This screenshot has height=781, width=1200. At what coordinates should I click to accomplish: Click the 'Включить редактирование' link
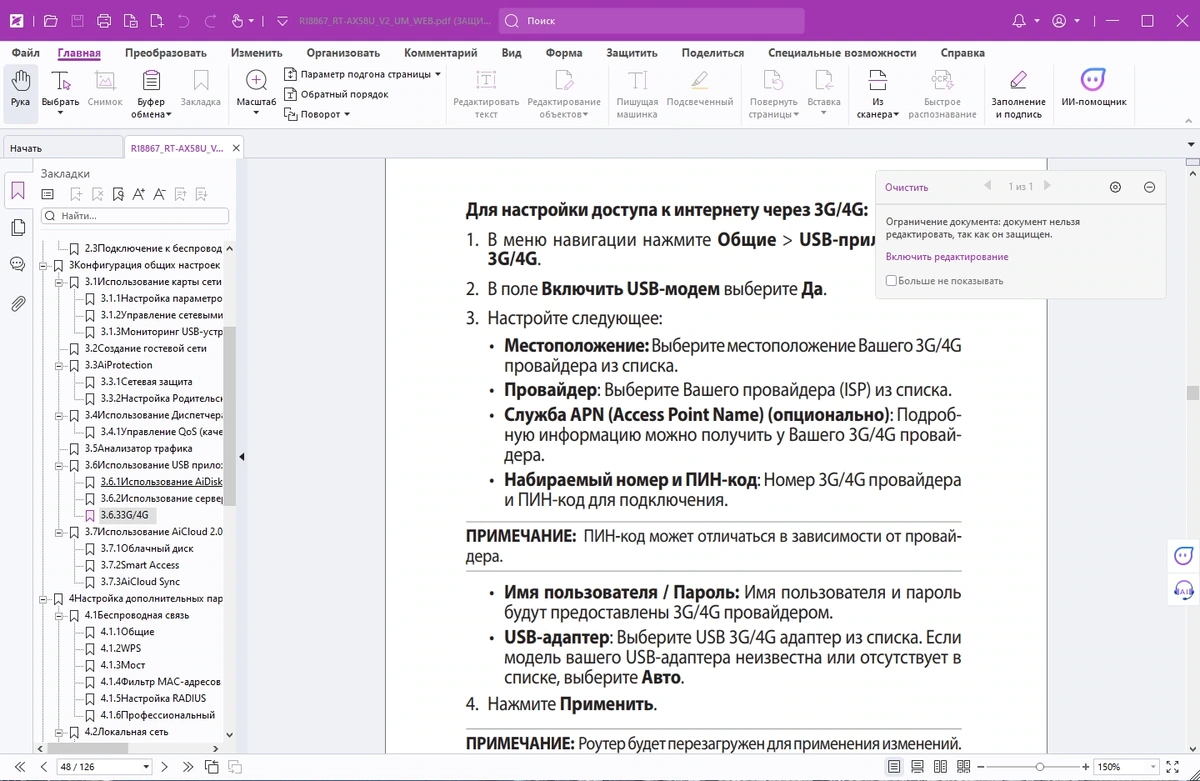click(x=946, y=257)
